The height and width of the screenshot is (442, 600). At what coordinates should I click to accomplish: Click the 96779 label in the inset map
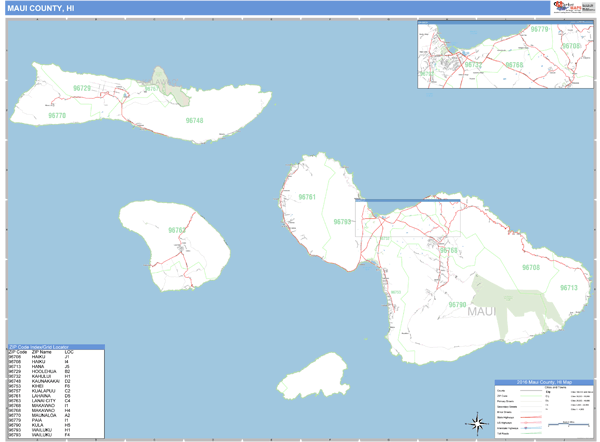(x=540, y=29)
